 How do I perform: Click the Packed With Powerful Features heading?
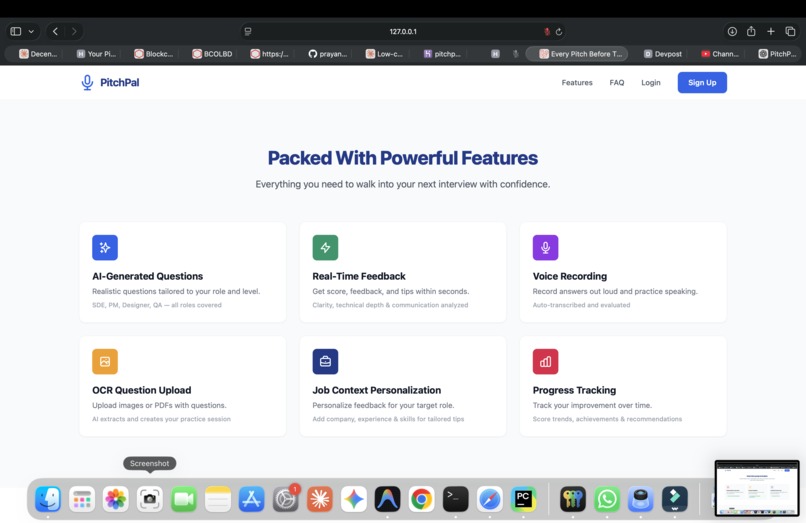[x=402, y=158]
